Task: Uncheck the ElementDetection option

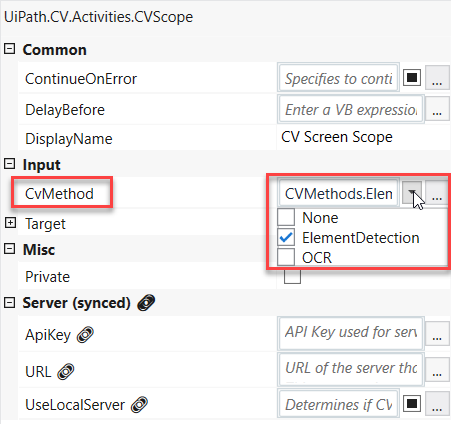Action: click(286, 237)
